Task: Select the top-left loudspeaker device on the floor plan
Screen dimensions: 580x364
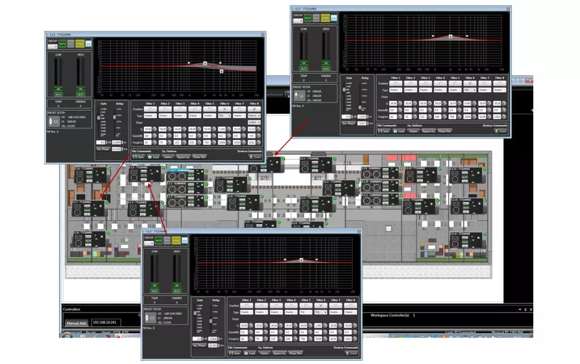Action: pos(91,175)
